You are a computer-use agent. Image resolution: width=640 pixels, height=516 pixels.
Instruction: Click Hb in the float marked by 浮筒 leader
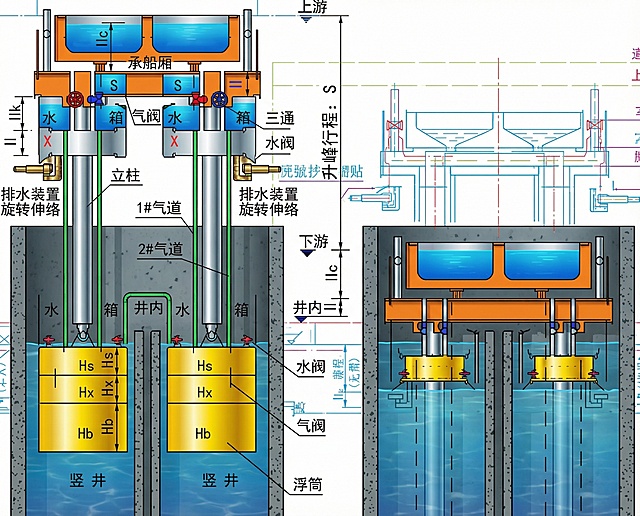(203, 433)
